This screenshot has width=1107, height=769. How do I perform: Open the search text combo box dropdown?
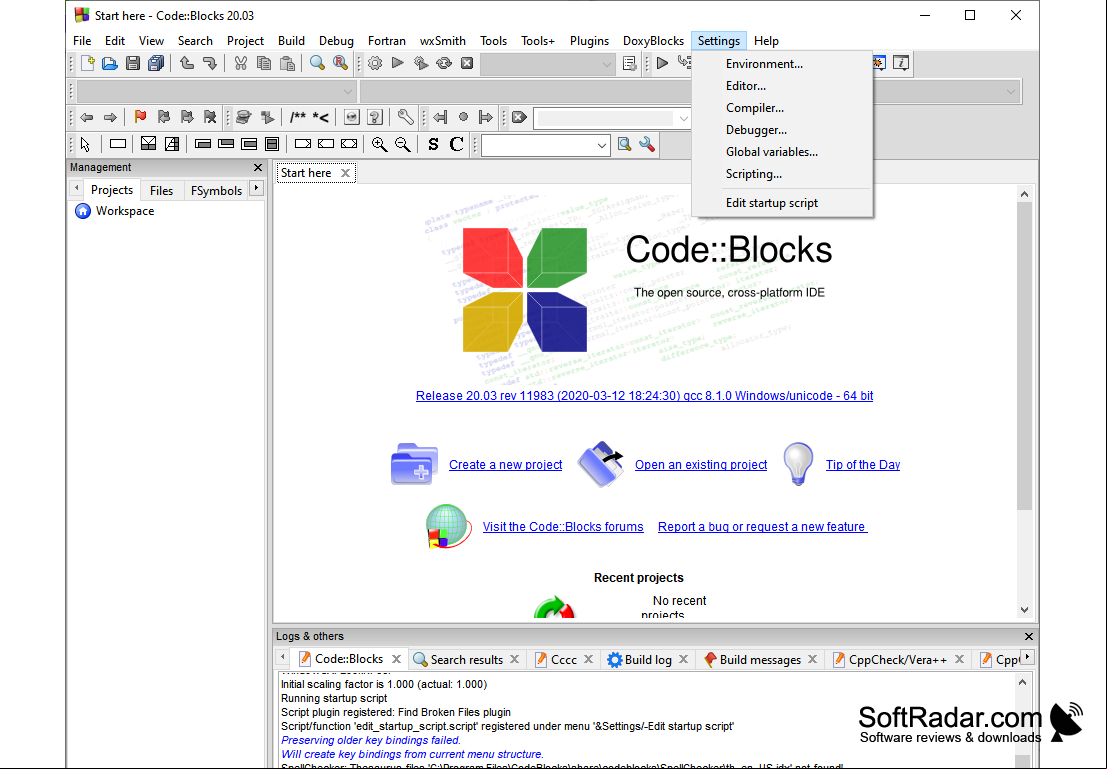coord(683,118)
